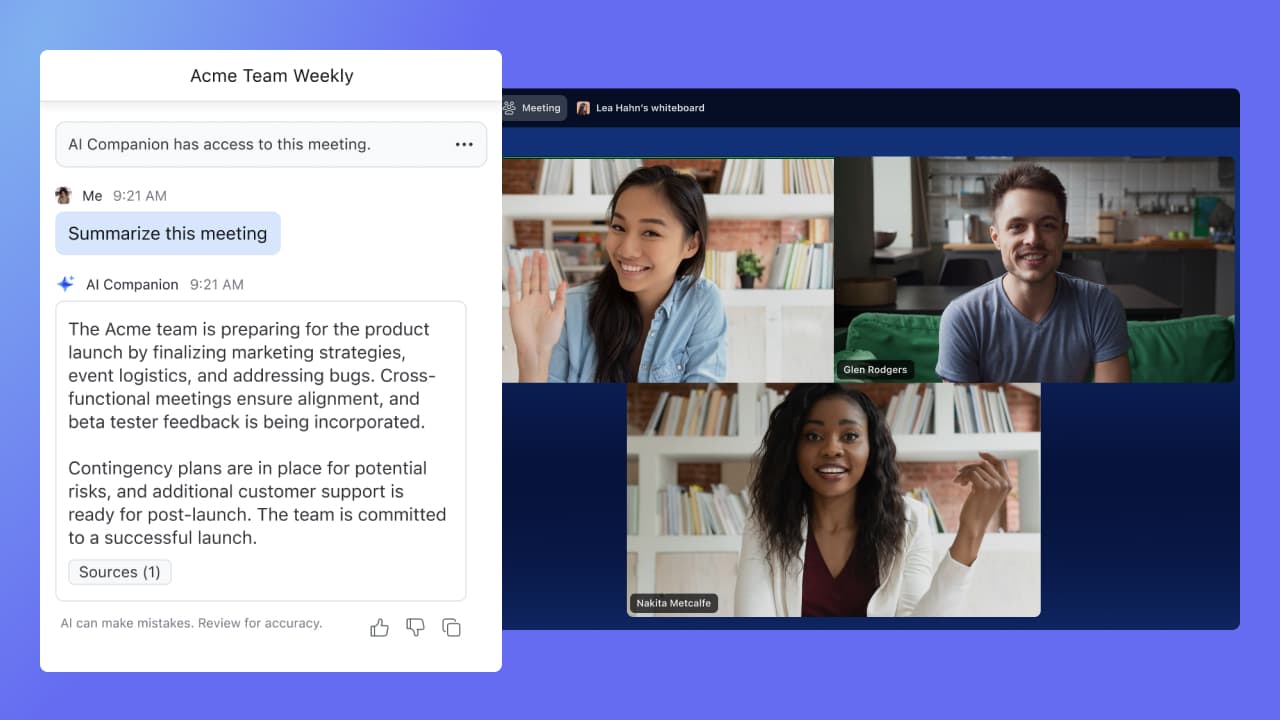Image resolution: width=1280 pixels, height=720 pixels.
Task: Select the waving woman's video tile
Action: pyautogui.click(x=667, y=270)
